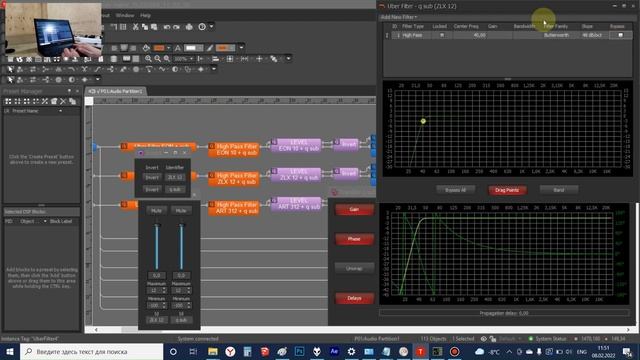Click the Windows search box on taskbar
Image resolution: width=640 pixels, height=360 pixels.
point(91,351)
